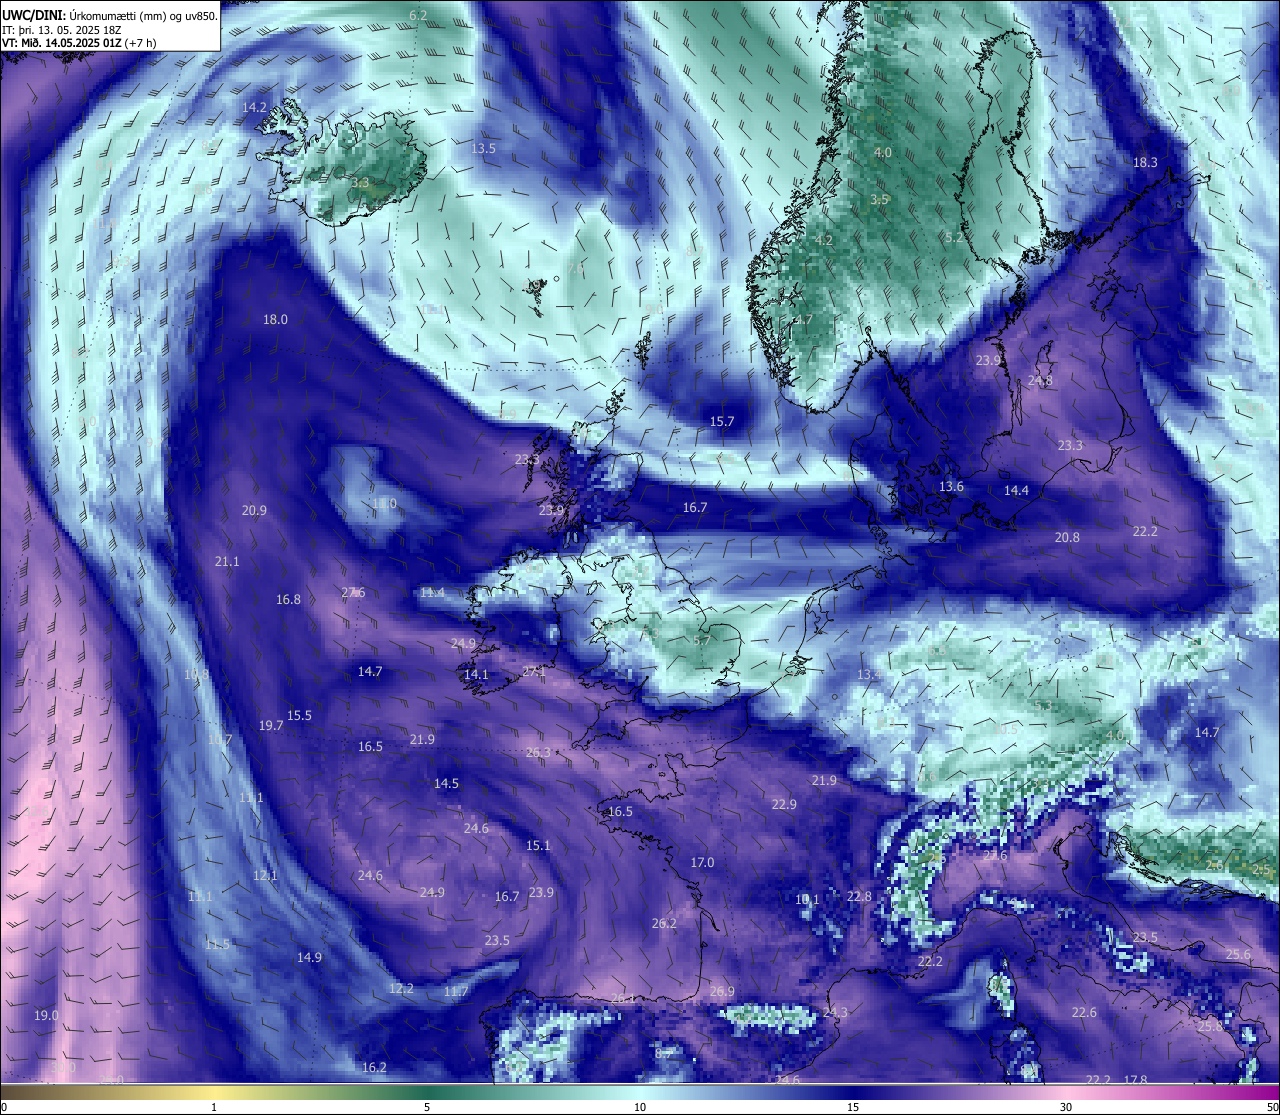
Task: Click the 17.0 value over France
Action: tap(702, 862)
